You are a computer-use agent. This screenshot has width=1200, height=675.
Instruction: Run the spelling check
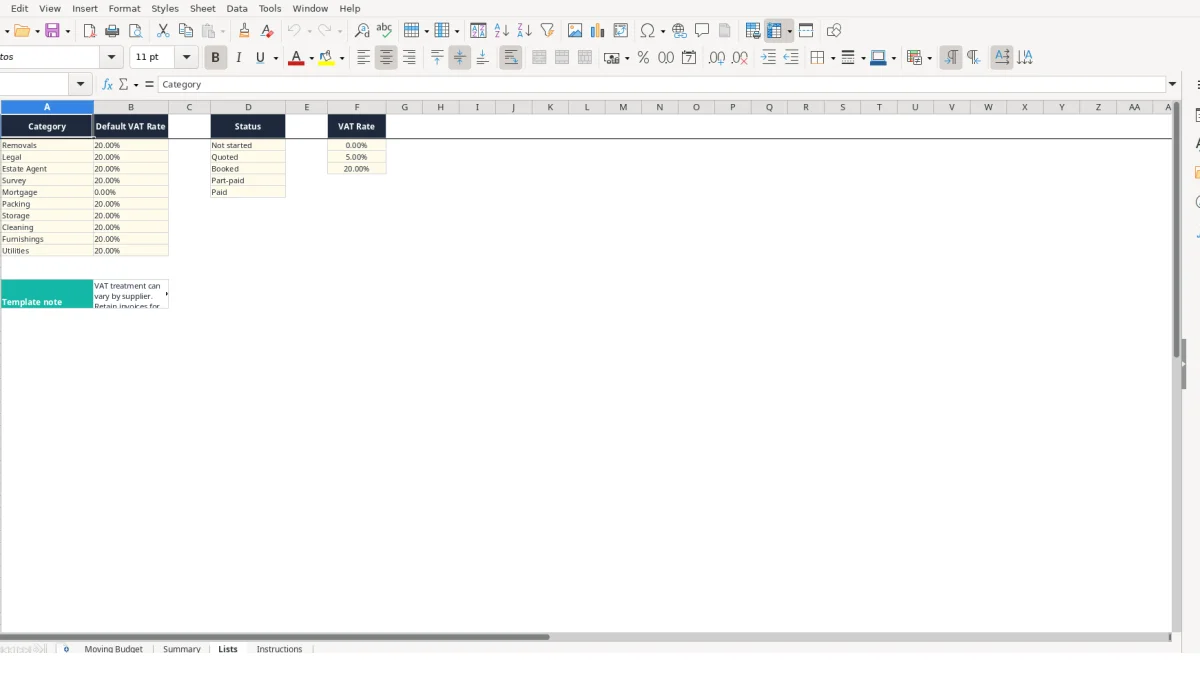pos(384,31)
